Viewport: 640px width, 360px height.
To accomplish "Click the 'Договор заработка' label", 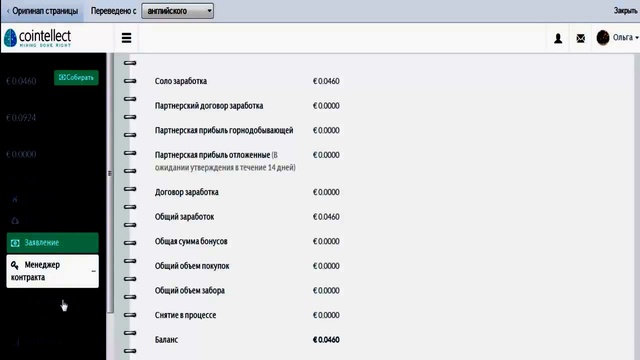I will 187,192.
